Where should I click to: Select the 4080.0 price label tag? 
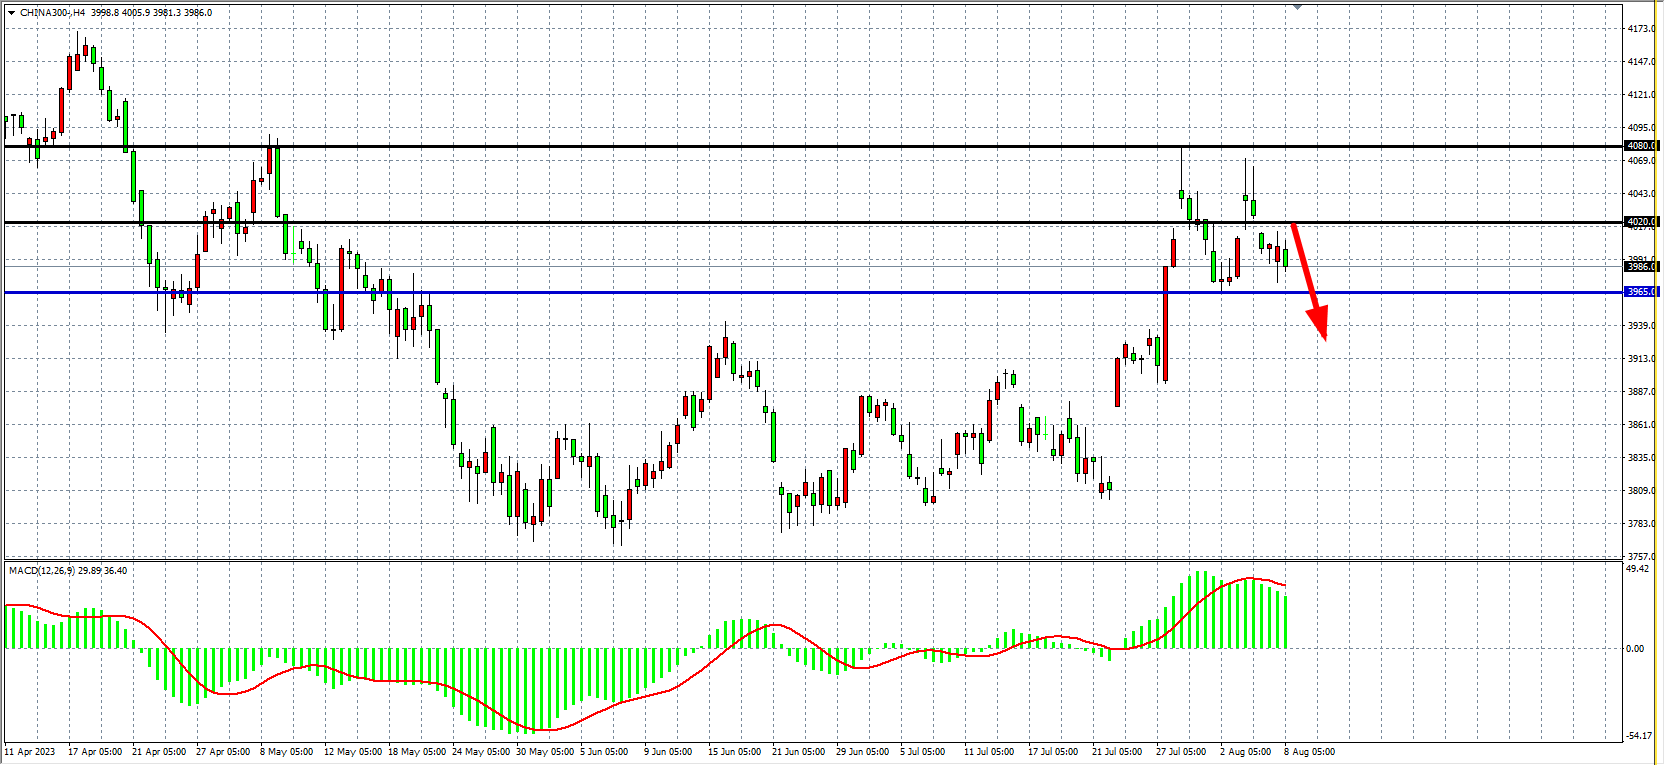(x=1641, y=146)
